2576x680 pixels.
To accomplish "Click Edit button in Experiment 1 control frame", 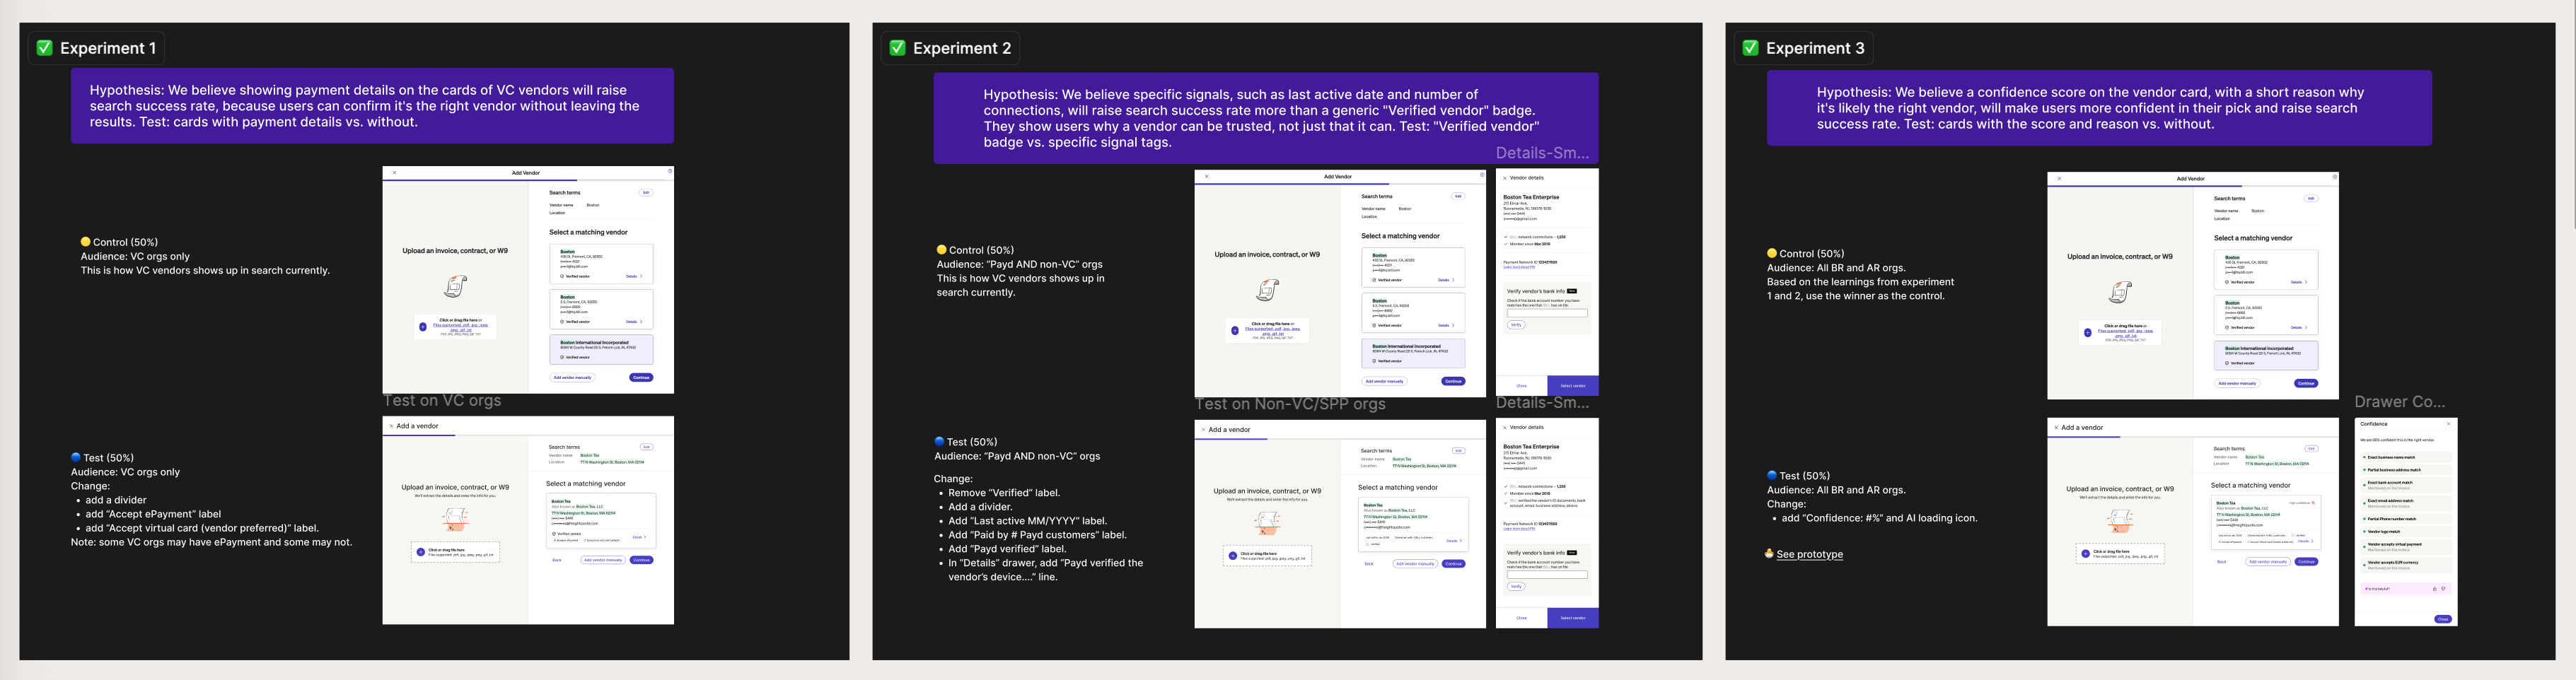I will [646, 193].
